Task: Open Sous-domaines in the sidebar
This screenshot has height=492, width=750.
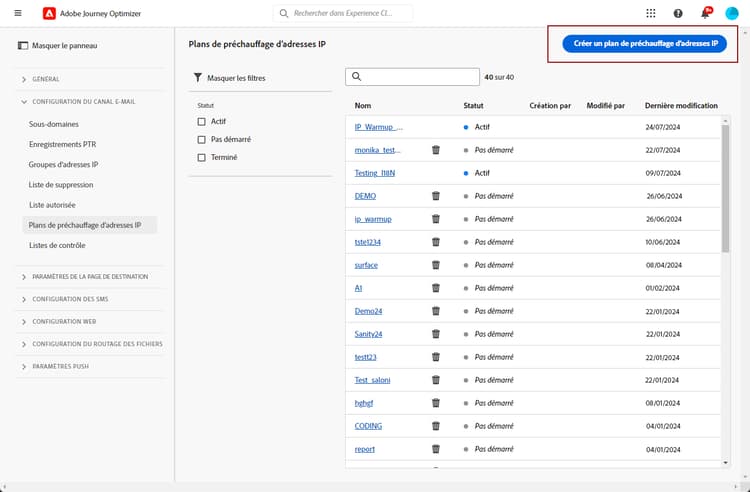Action: tap(54, 125)
